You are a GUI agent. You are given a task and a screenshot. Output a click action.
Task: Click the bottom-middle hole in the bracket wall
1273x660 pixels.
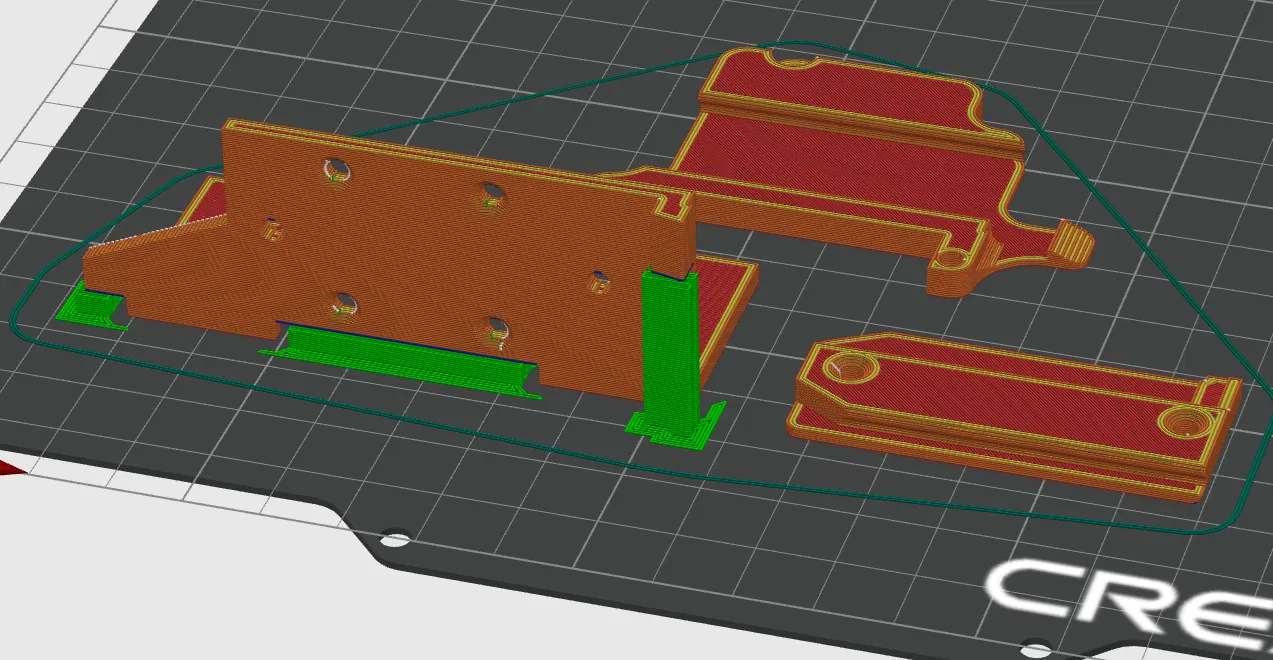494,328
